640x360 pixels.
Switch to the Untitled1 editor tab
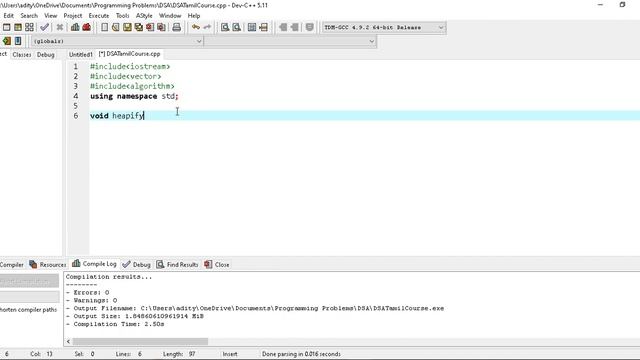(x=81, y=54)
